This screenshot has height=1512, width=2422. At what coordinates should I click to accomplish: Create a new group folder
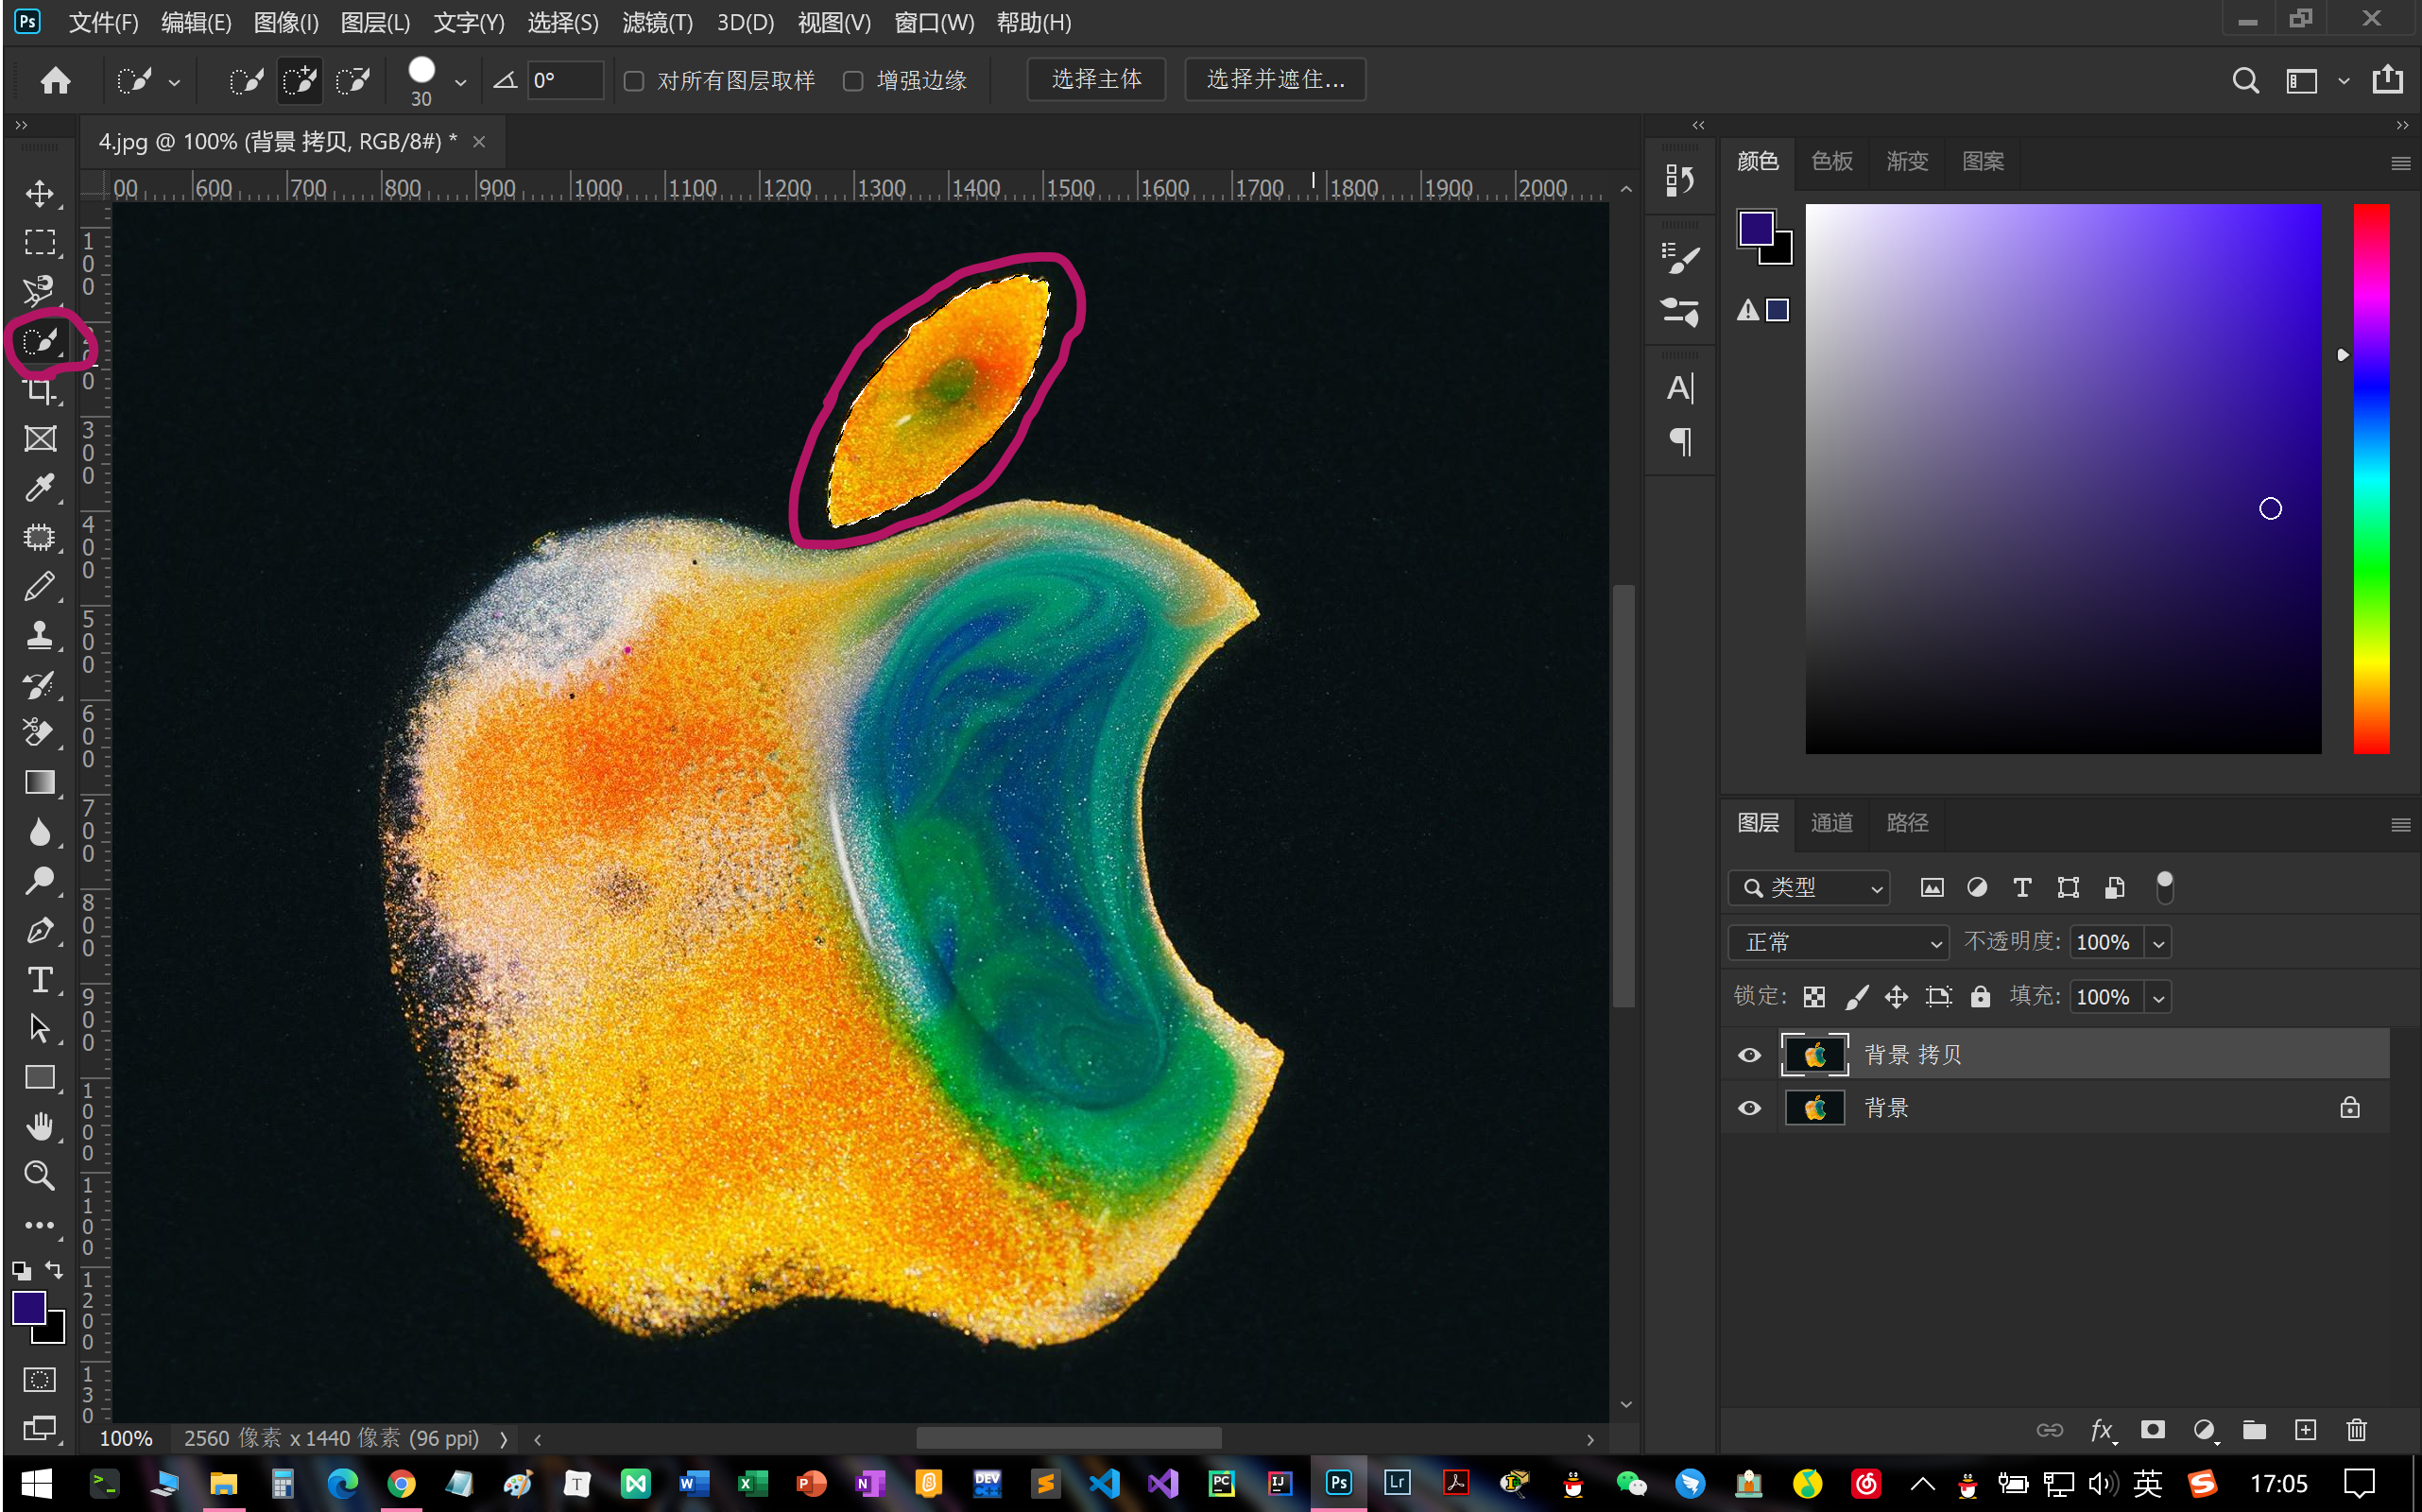2254,1430
